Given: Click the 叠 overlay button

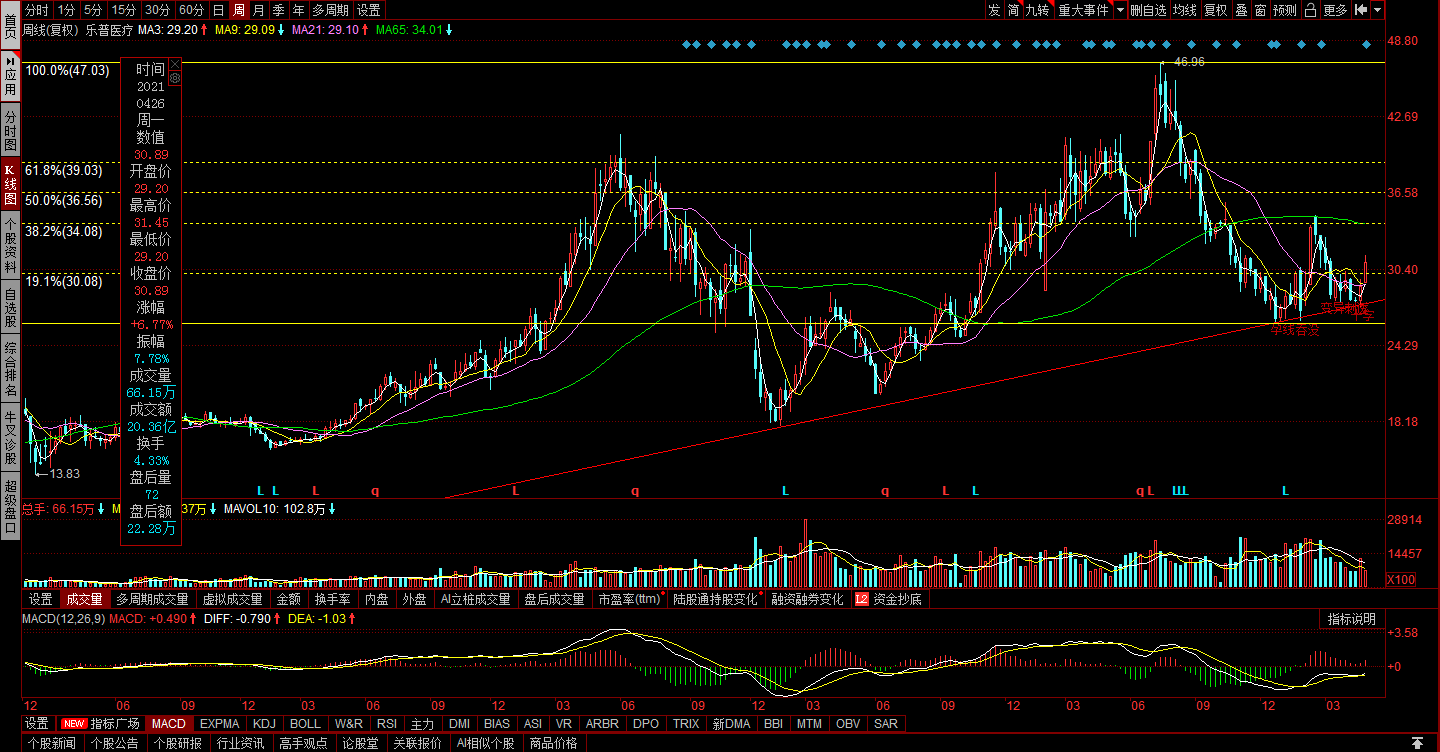Looking at the screenshot, I should [1241, 10].
